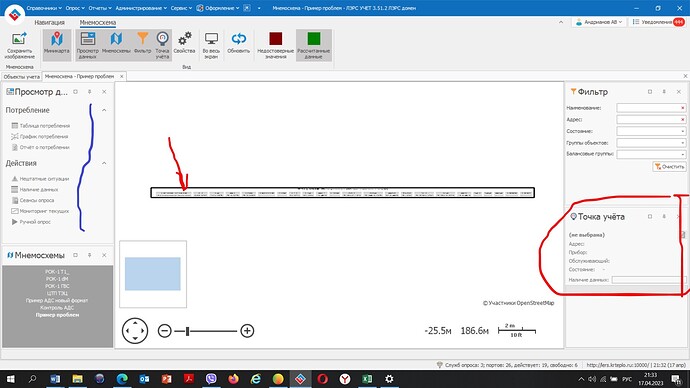Zoom in with the plus button

pyautogui.click(x=247, y=331)
